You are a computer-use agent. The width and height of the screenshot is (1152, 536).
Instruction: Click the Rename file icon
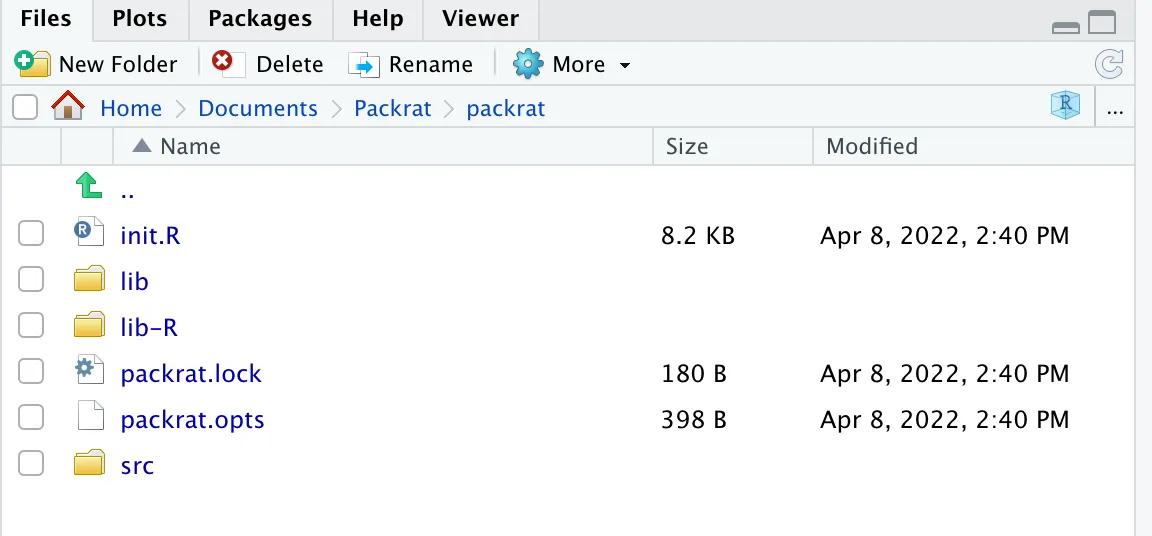(x=364, y=64)
